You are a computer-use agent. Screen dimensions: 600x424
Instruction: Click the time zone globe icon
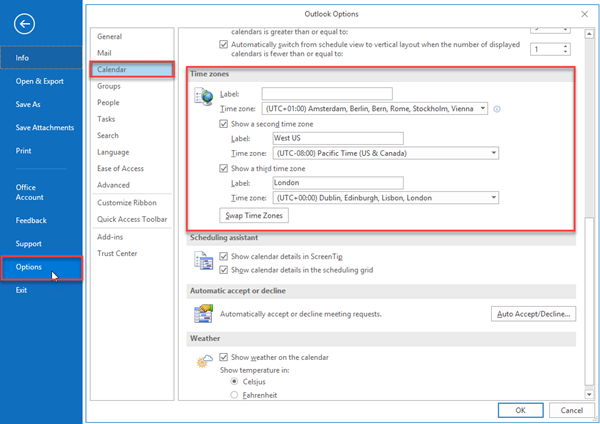click(x=203, y=96)
